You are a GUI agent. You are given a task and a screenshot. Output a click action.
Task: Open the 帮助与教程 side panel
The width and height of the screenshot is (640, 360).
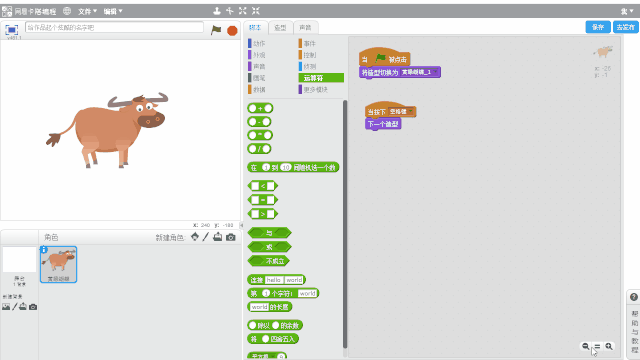click(634, 332)
